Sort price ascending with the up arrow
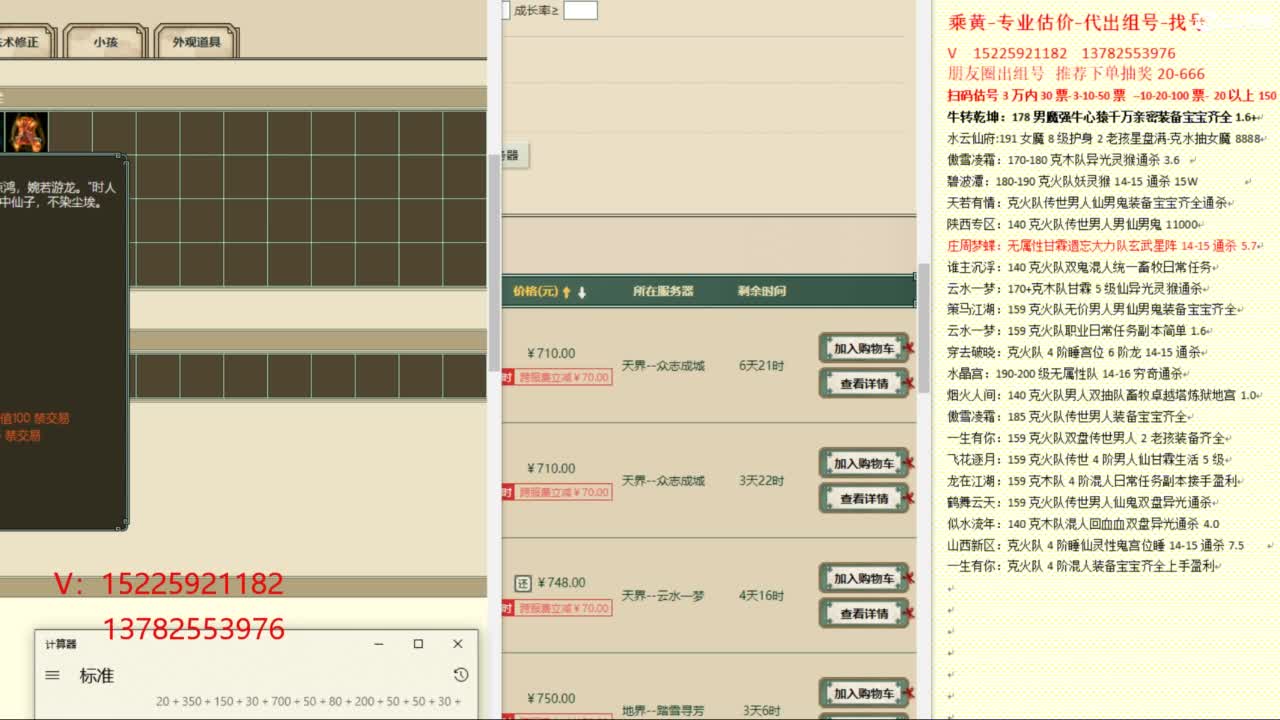 click(x=566, y=292)
